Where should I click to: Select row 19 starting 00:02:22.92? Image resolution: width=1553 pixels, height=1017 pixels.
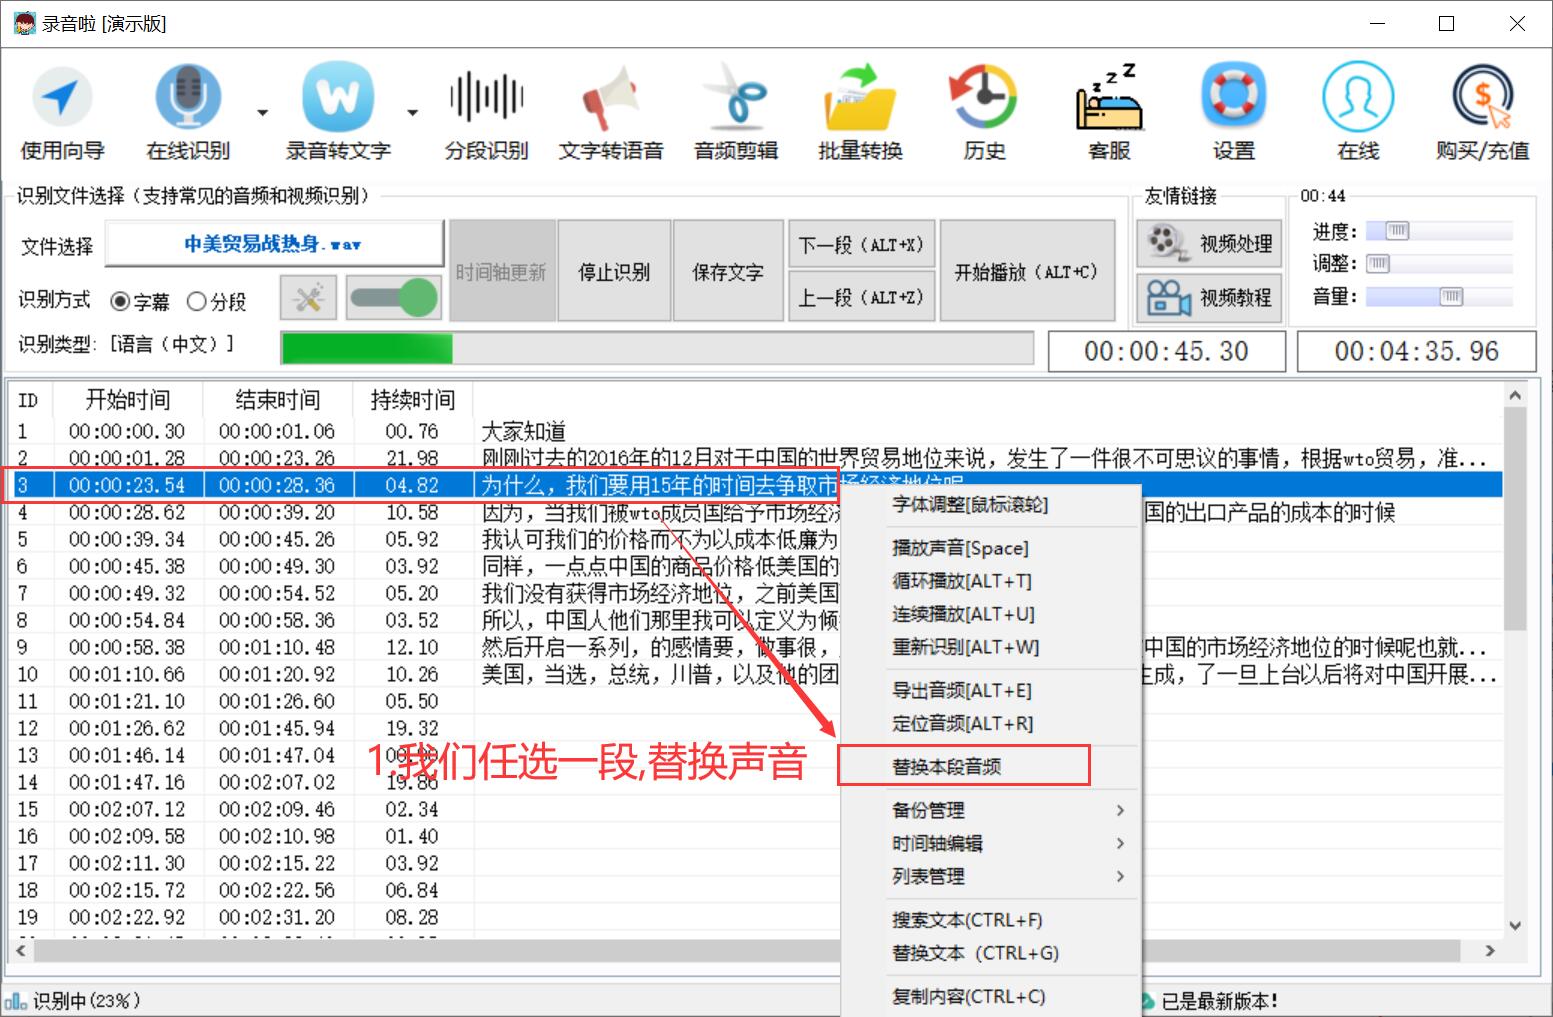756,917
